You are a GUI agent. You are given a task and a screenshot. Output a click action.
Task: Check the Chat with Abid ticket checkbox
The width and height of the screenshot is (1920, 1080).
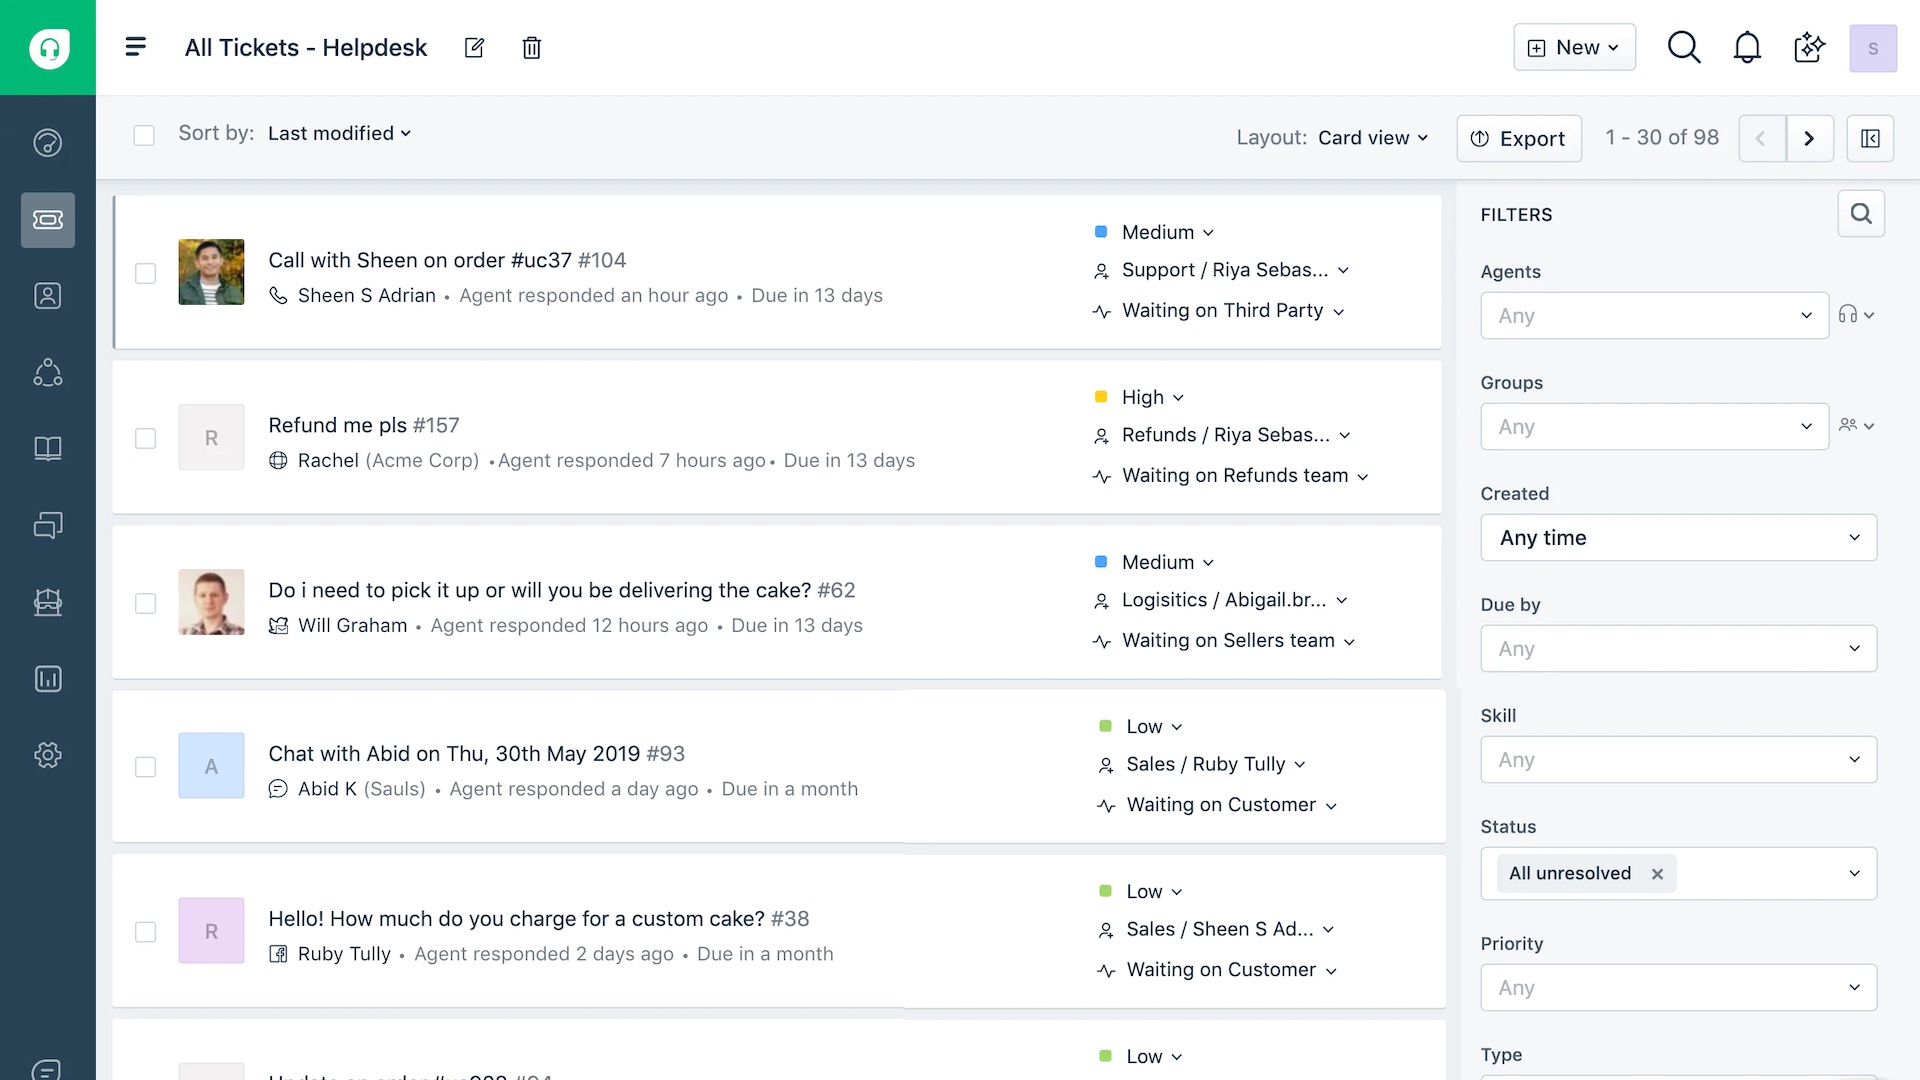[x=145, y=767]
